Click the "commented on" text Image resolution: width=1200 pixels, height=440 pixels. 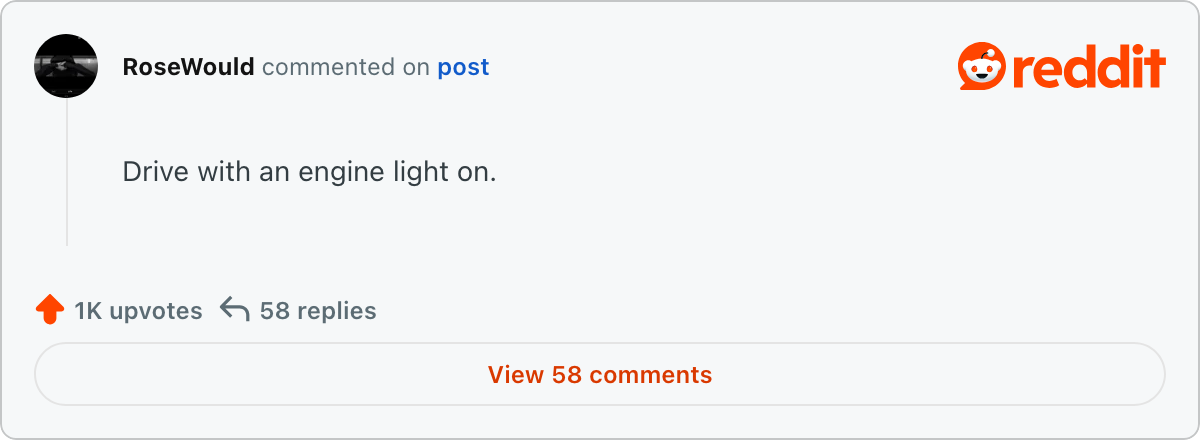tap(346, 67)
